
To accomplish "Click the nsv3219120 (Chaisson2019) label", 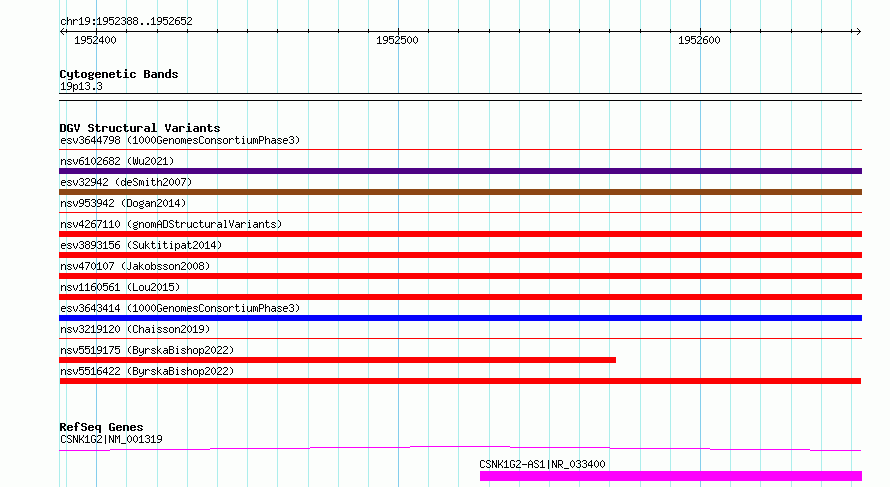I will 135,329.
